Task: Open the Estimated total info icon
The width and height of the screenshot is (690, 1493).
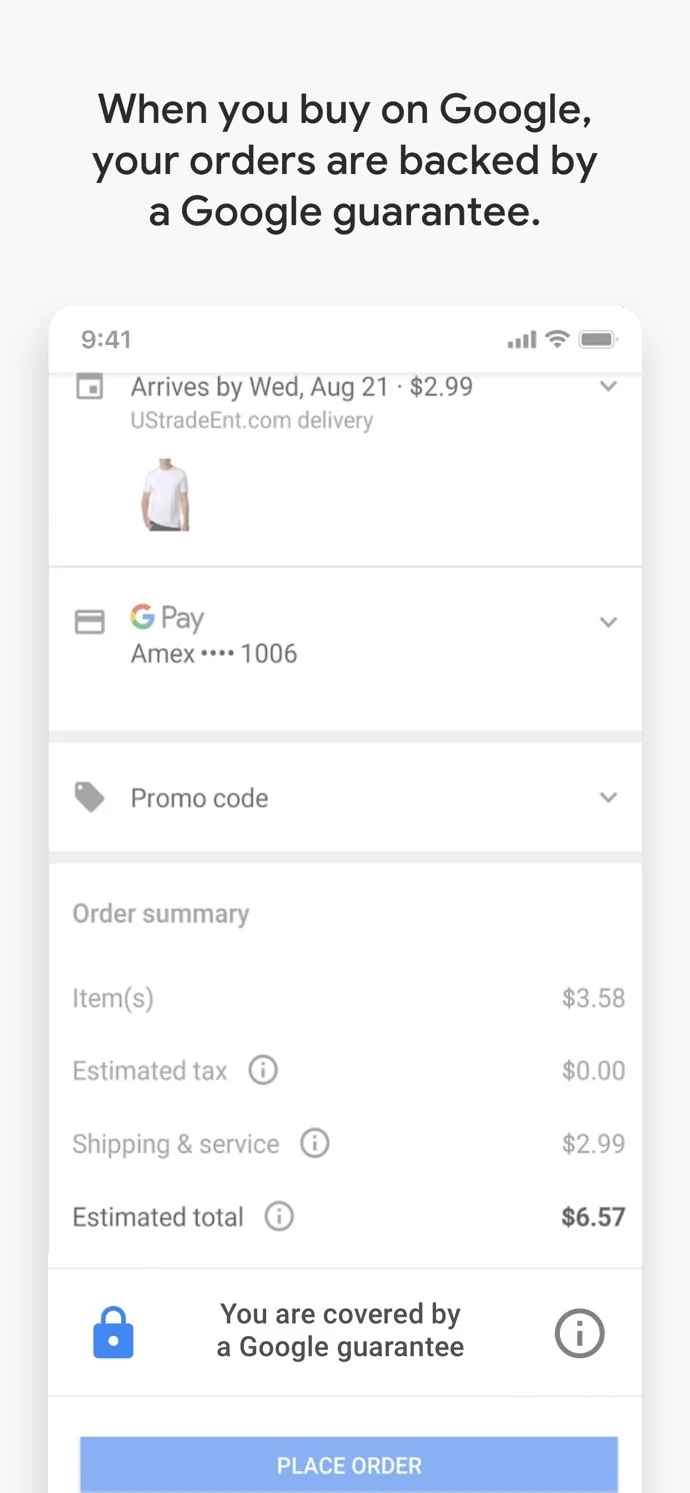Action: point(279,1216)
